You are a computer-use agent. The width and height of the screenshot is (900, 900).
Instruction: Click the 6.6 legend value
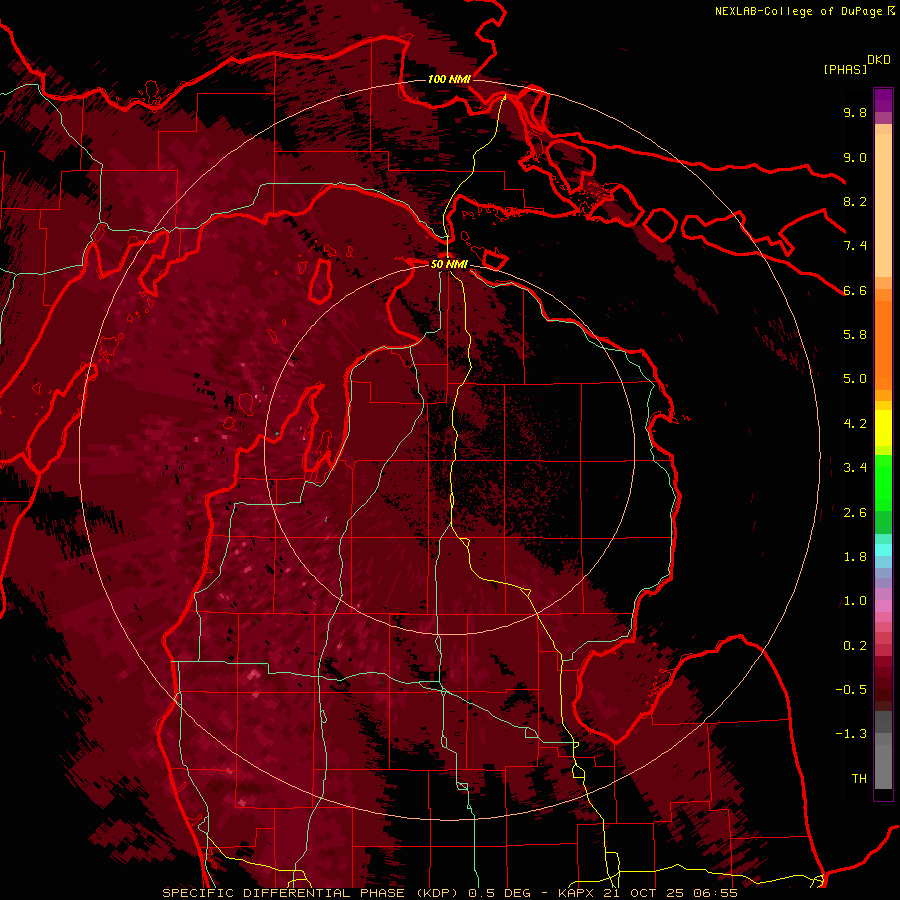pos(855,290)
